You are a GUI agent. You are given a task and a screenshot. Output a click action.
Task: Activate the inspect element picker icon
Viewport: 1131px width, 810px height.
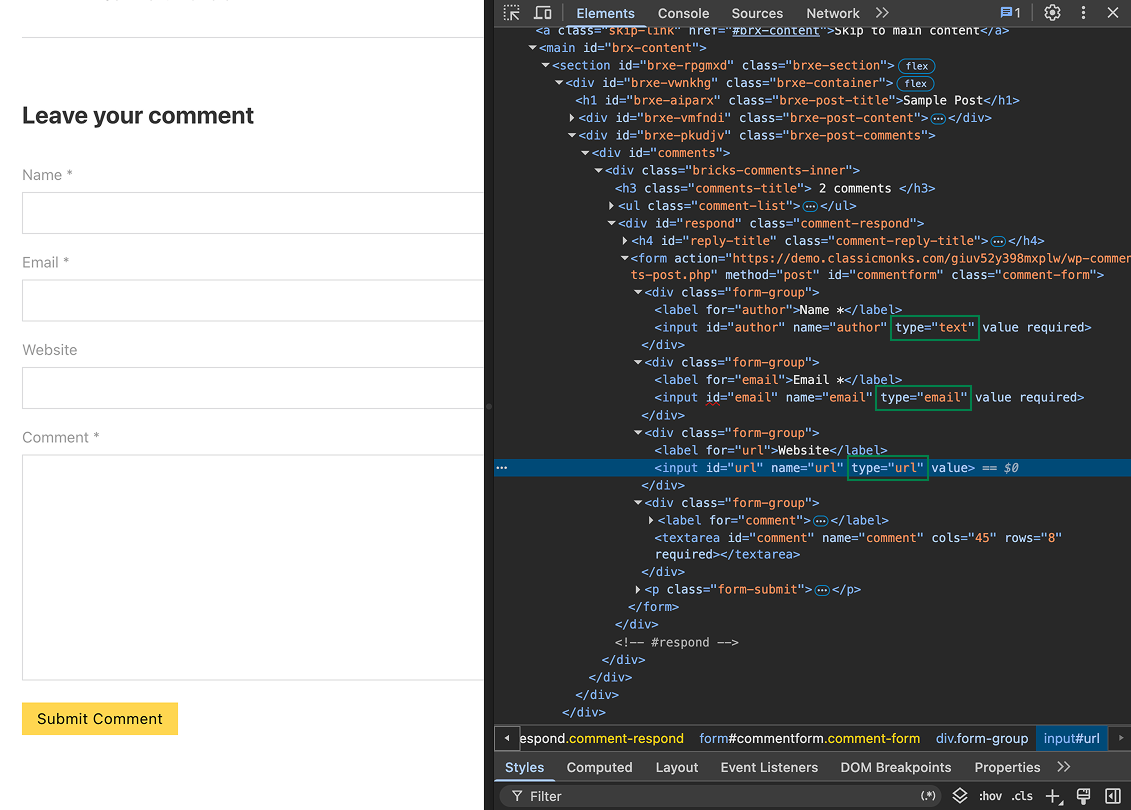tap(511, 13)
